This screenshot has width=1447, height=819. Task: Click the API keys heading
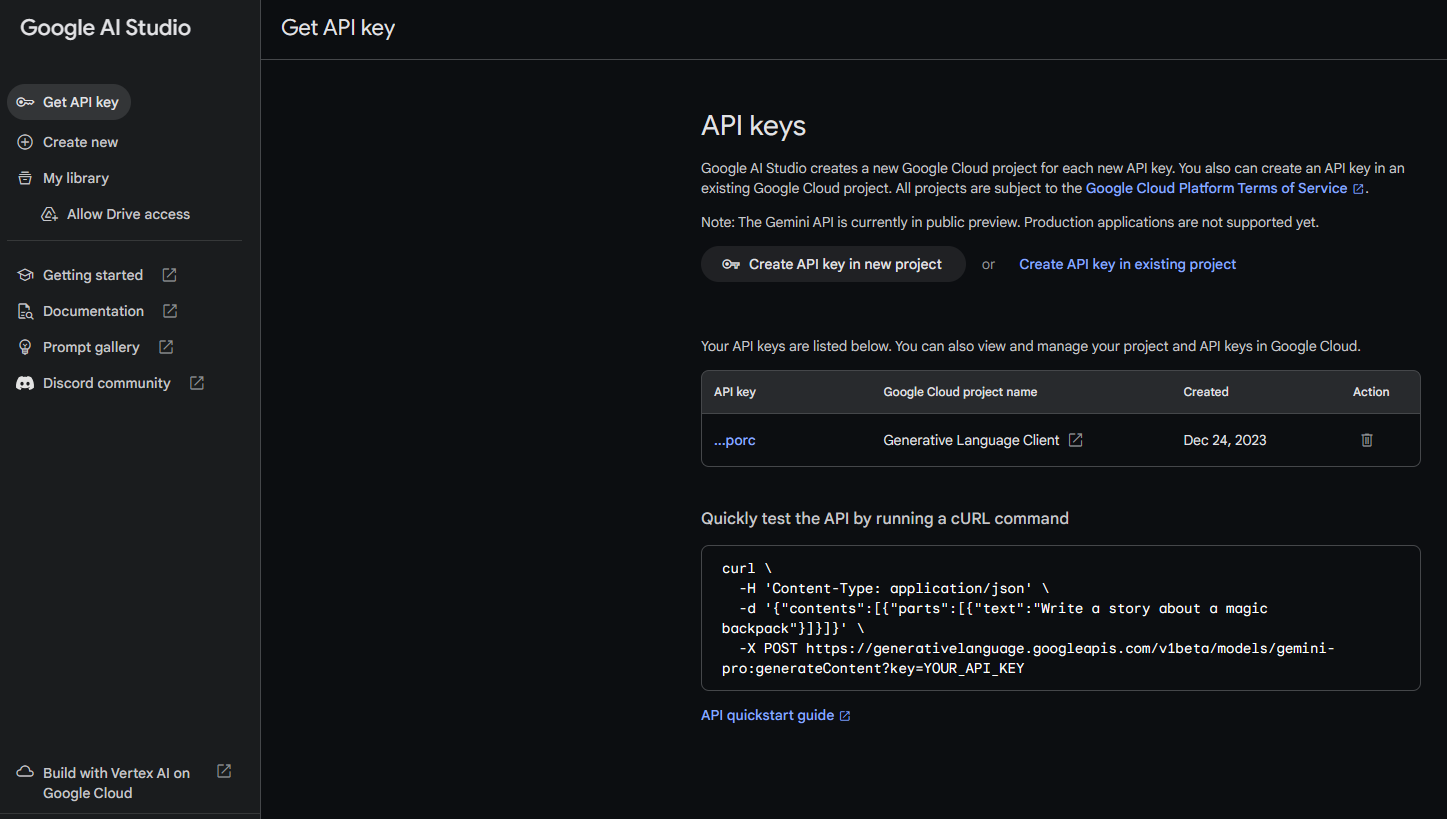coord(753,126)
